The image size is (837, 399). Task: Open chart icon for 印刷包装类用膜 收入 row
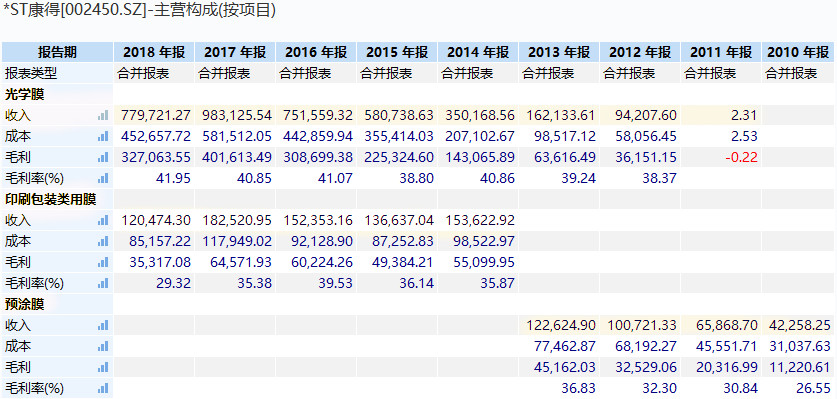pyautogui.click(x=103, y=220)
